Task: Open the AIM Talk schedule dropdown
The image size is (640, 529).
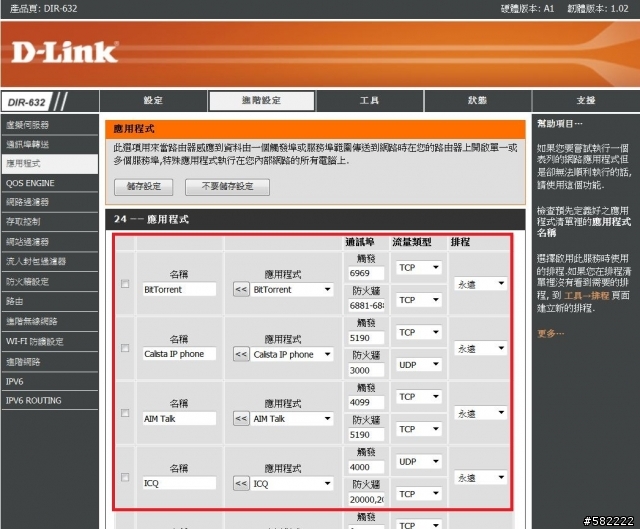Action: tap(481, 413)
